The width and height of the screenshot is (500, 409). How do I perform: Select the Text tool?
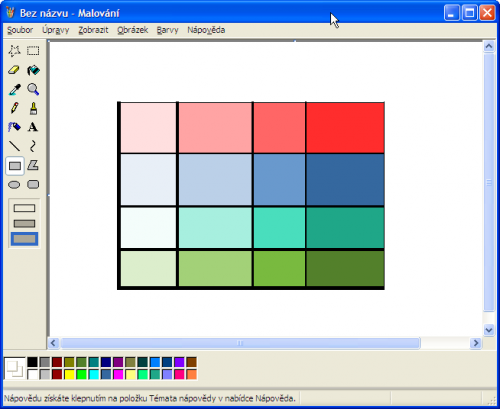coord(33,127)
